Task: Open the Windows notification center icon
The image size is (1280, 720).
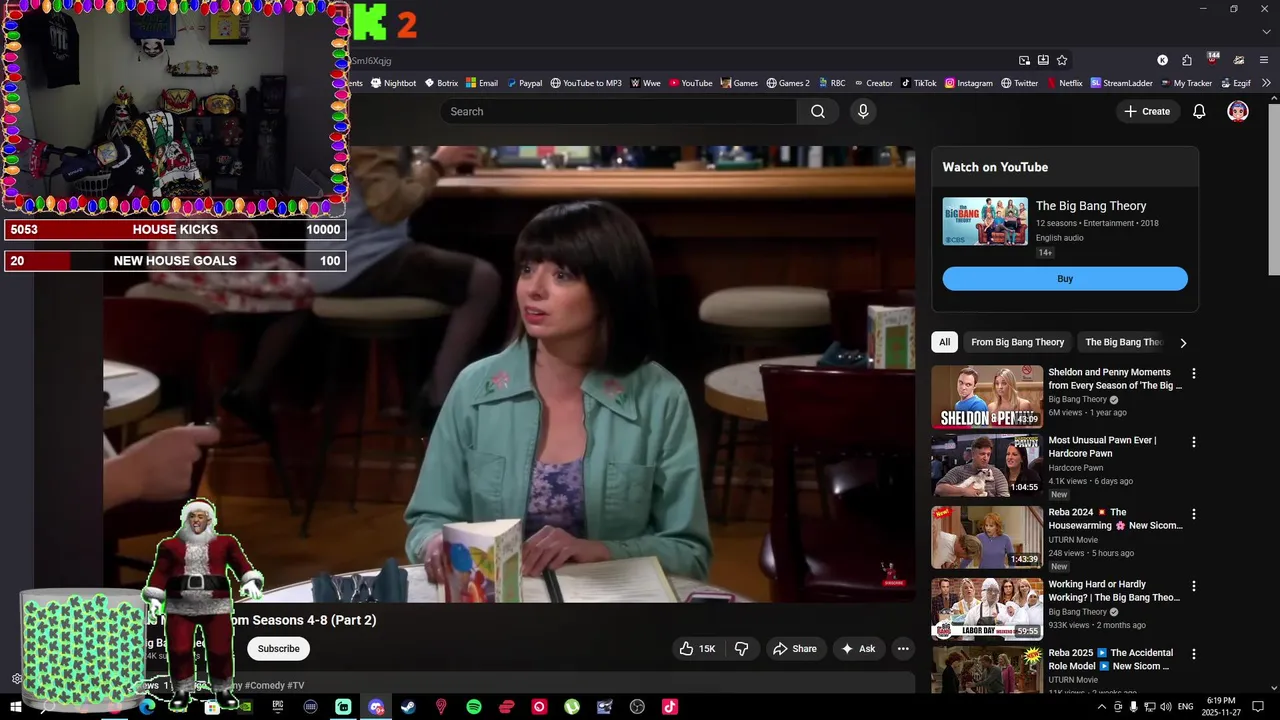Action: (1258, 707)
